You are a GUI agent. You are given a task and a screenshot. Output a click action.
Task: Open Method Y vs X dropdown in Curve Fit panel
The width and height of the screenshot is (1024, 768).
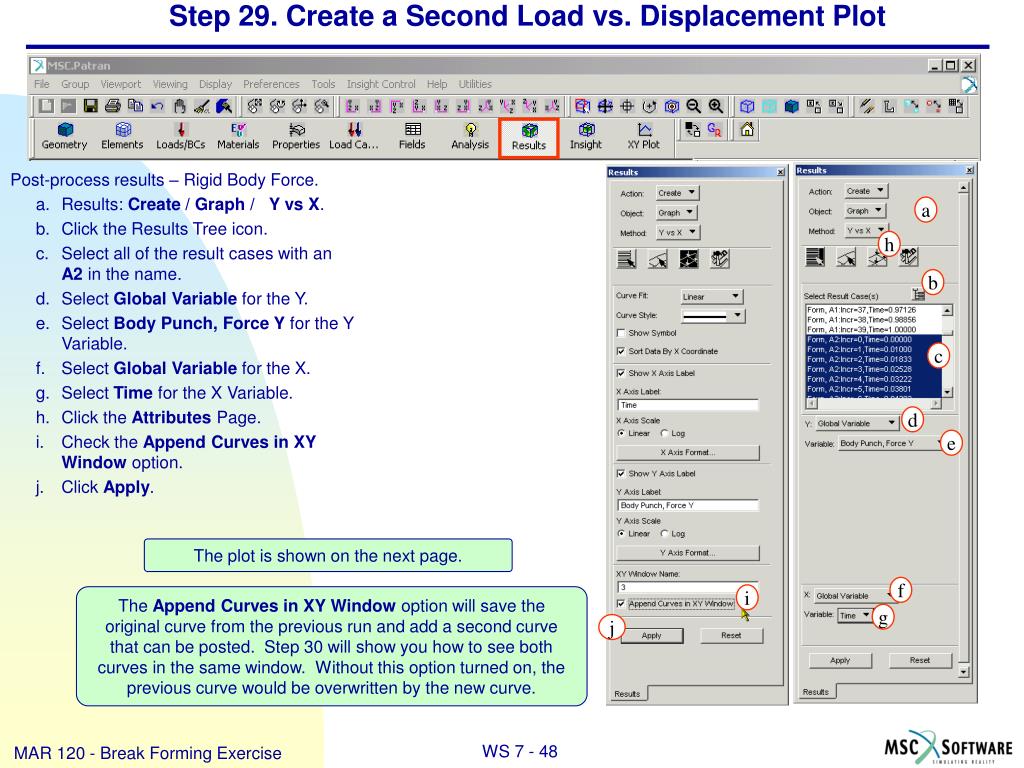coord(677,232)
